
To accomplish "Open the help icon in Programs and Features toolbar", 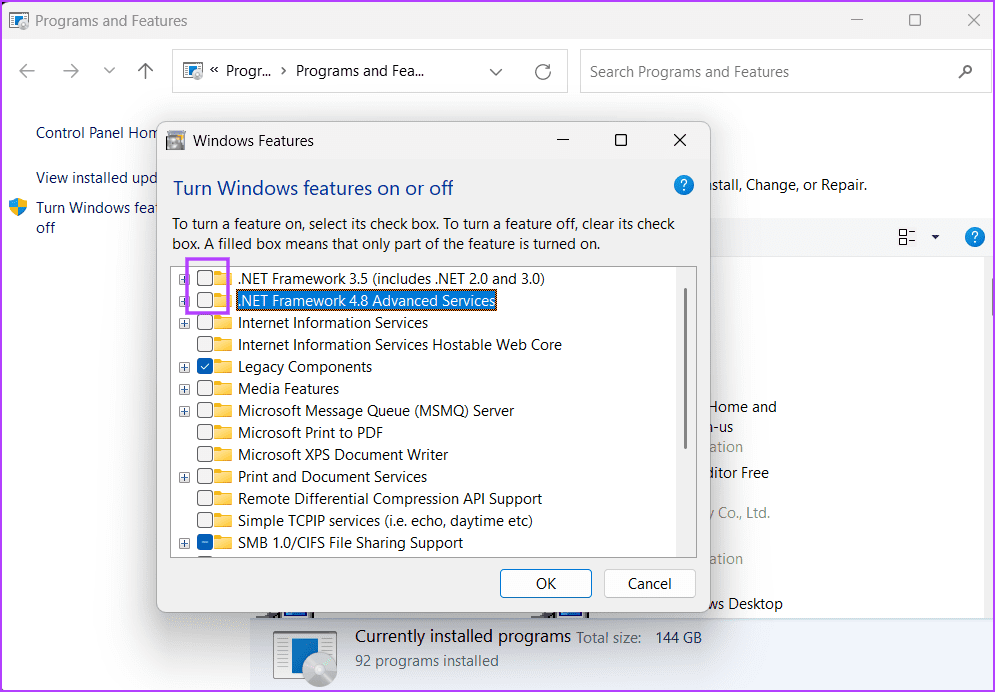I will (974, 237).
